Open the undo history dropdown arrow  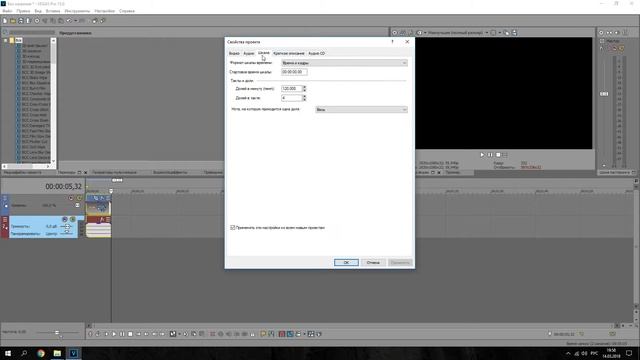point(76,21)
